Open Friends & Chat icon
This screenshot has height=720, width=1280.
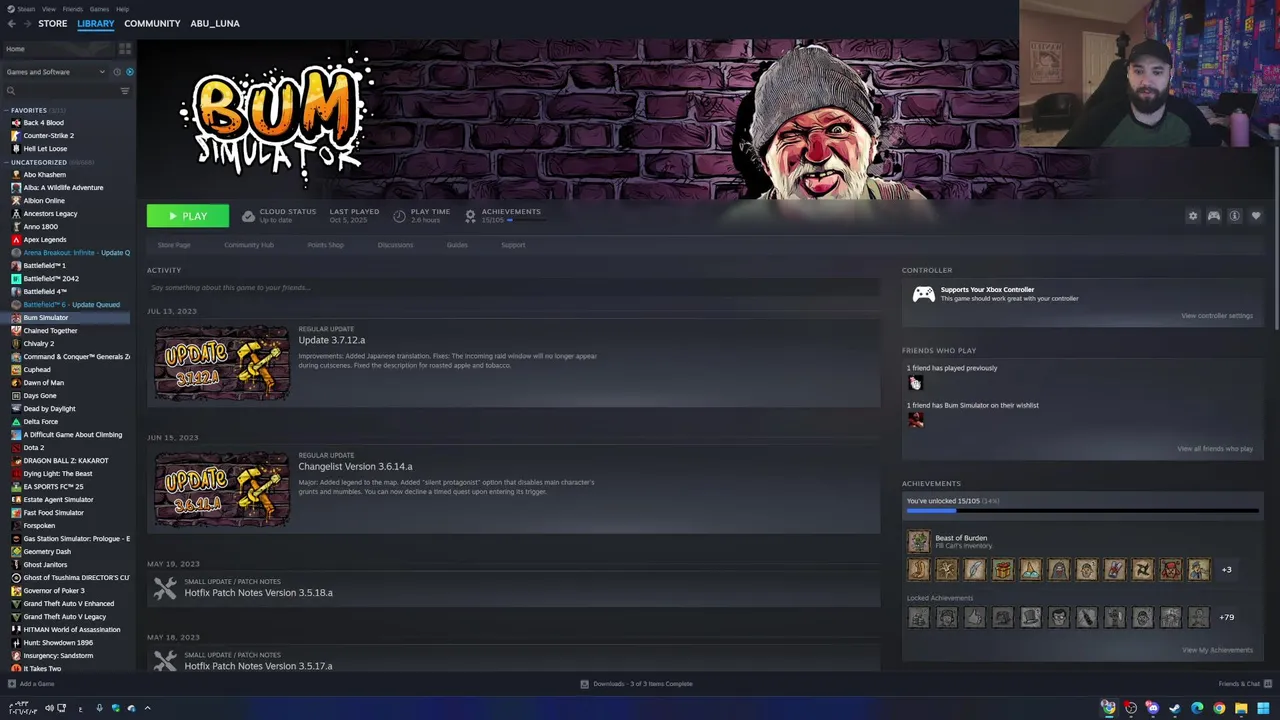tap(1266, 684)
